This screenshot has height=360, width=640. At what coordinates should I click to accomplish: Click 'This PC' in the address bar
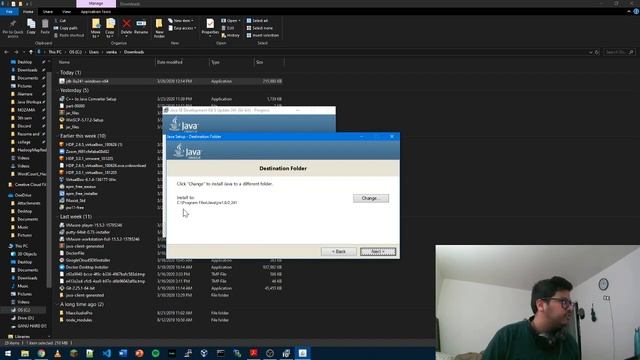tap(55, 52)
